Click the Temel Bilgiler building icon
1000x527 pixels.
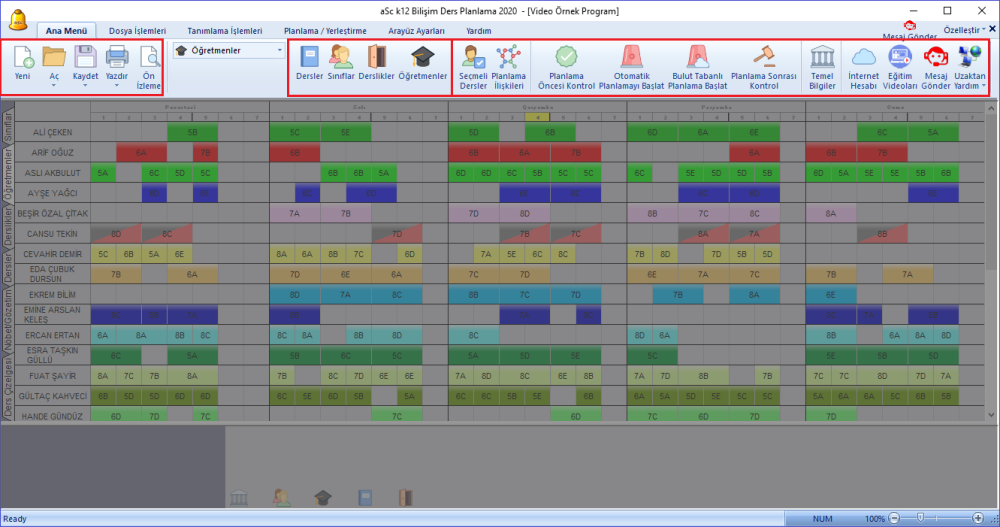(x=822, y=68)
